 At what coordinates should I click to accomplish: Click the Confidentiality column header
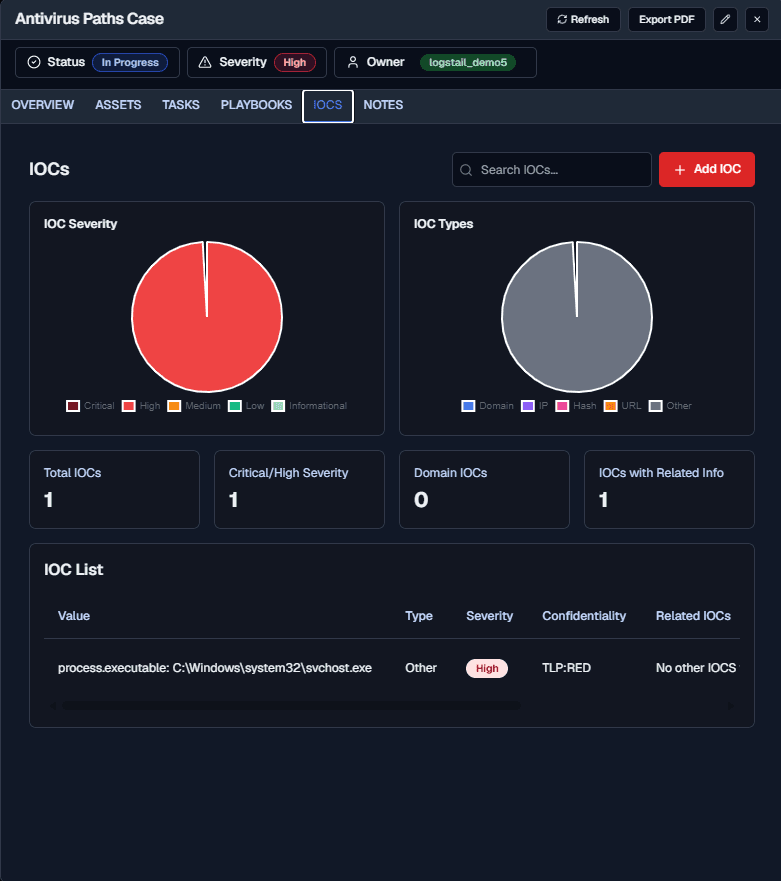[584, 616]
